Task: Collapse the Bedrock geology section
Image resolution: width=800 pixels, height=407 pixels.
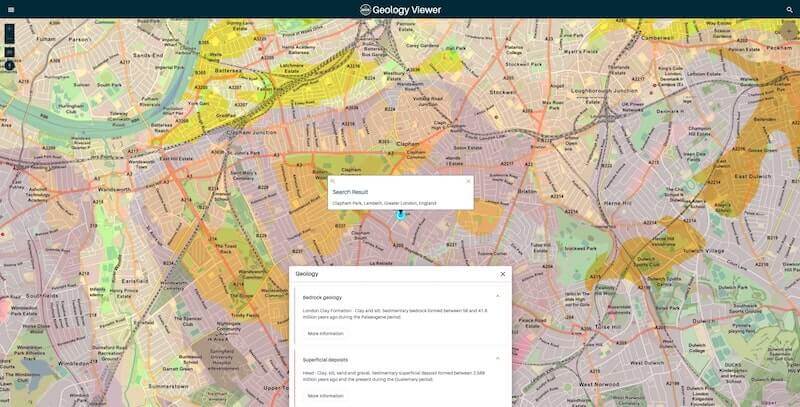Action: (498, 296)
